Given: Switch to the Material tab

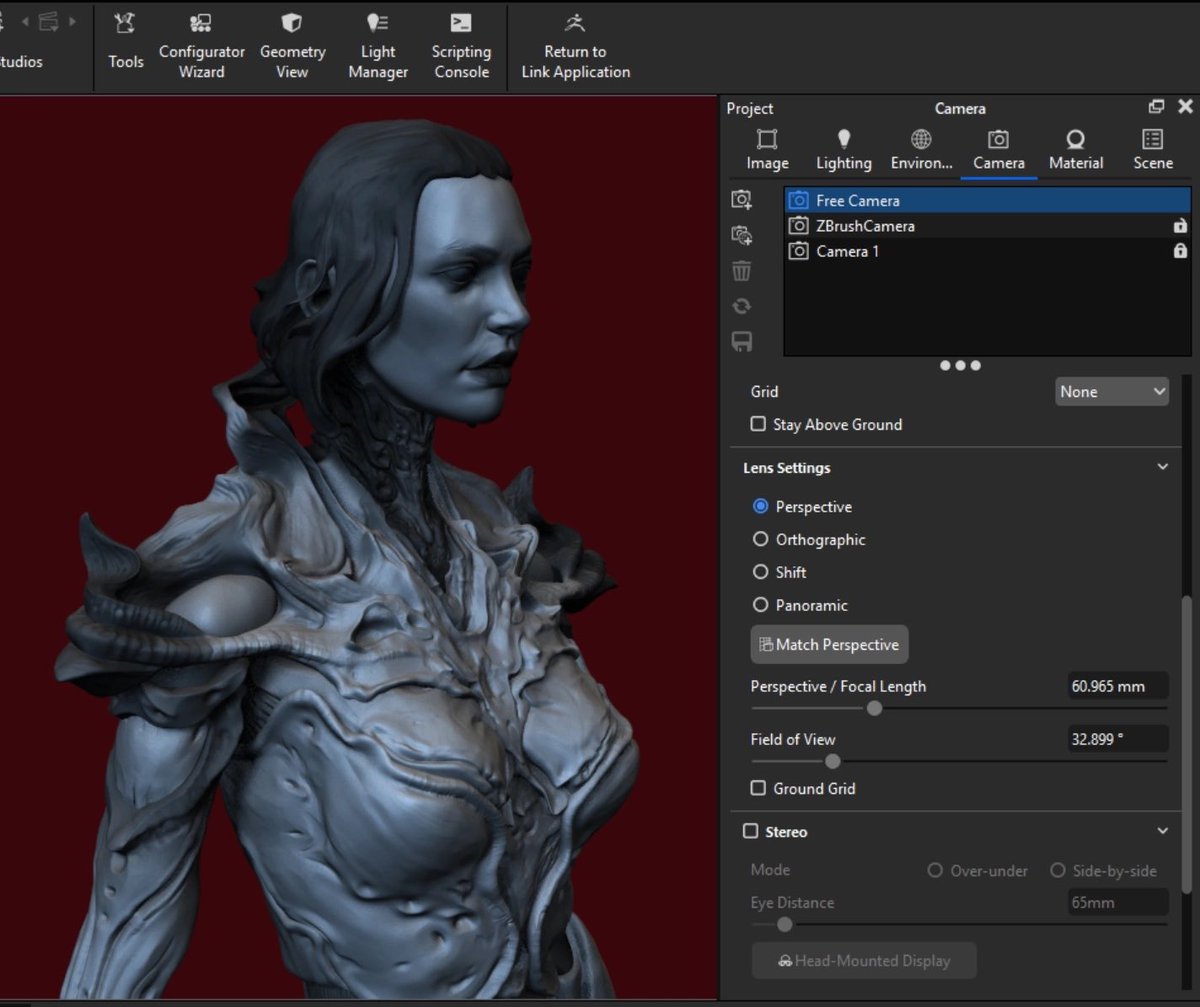Looking at the screenshot, I should pos(1075,149).
